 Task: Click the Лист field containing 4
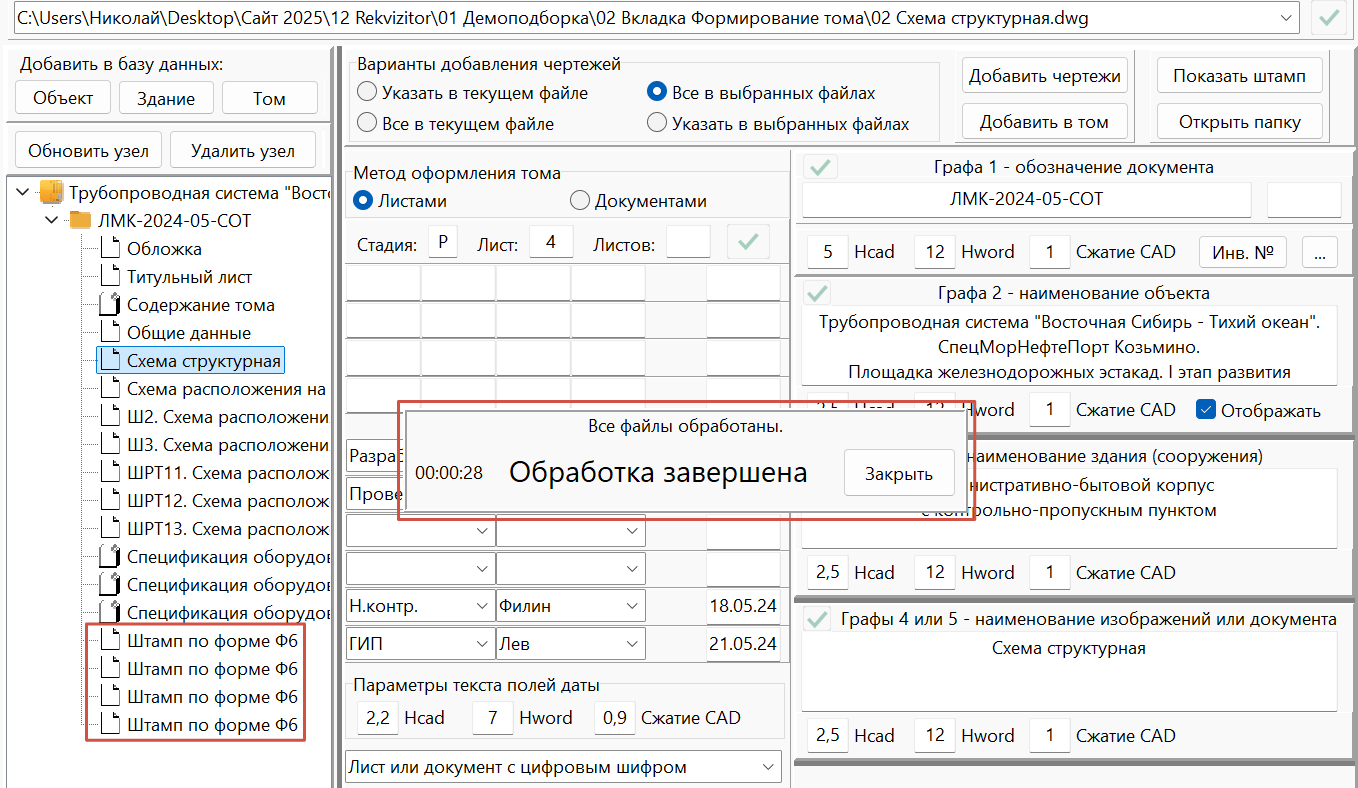(551, 242)
